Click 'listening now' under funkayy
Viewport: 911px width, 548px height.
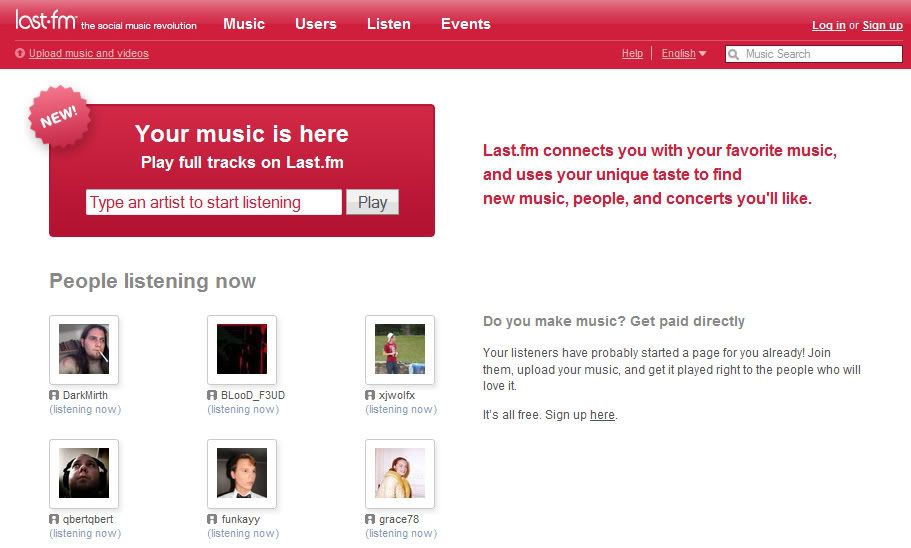click(243, 533)
